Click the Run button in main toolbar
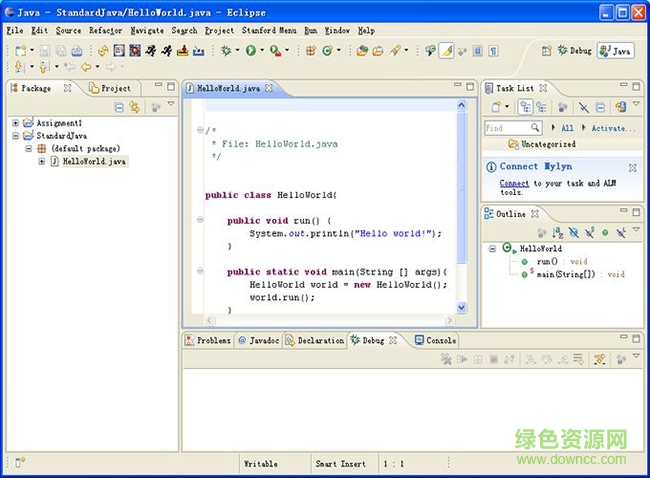 250,50
